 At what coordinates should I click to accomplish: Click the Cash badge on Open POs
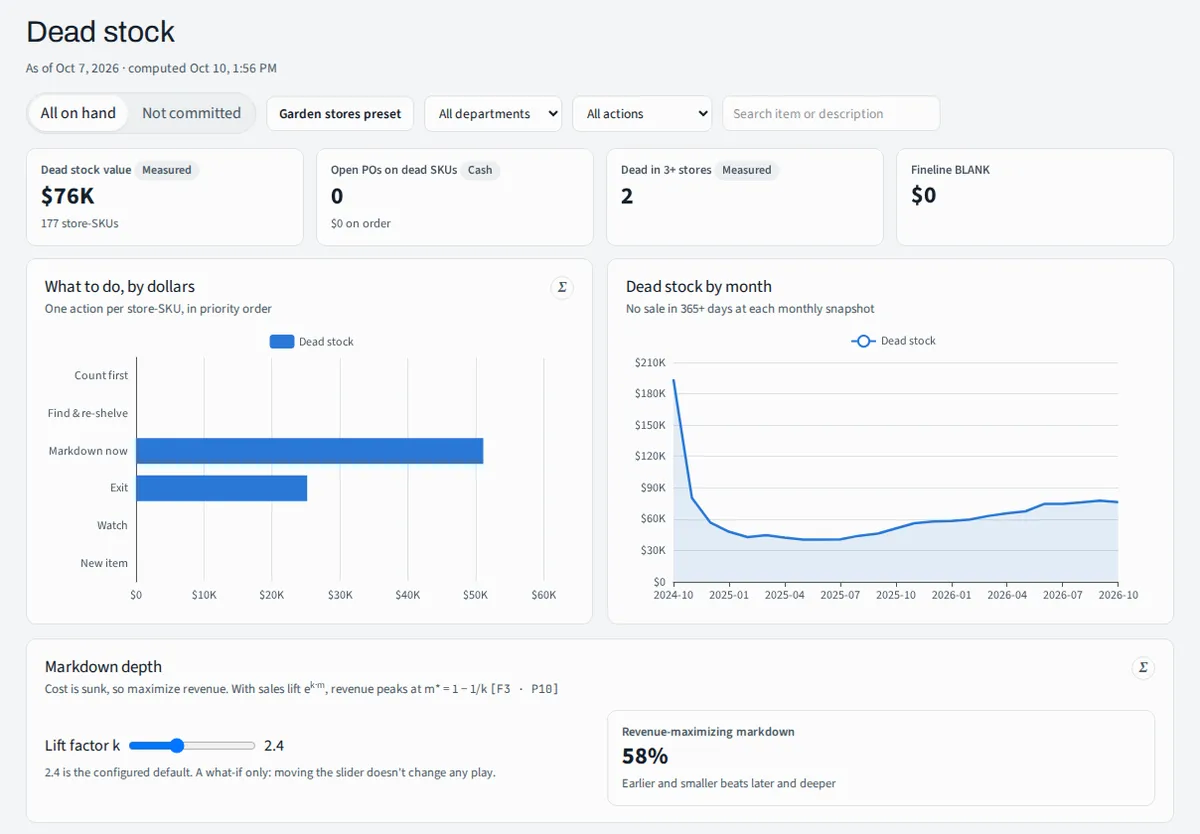(480, 170)
